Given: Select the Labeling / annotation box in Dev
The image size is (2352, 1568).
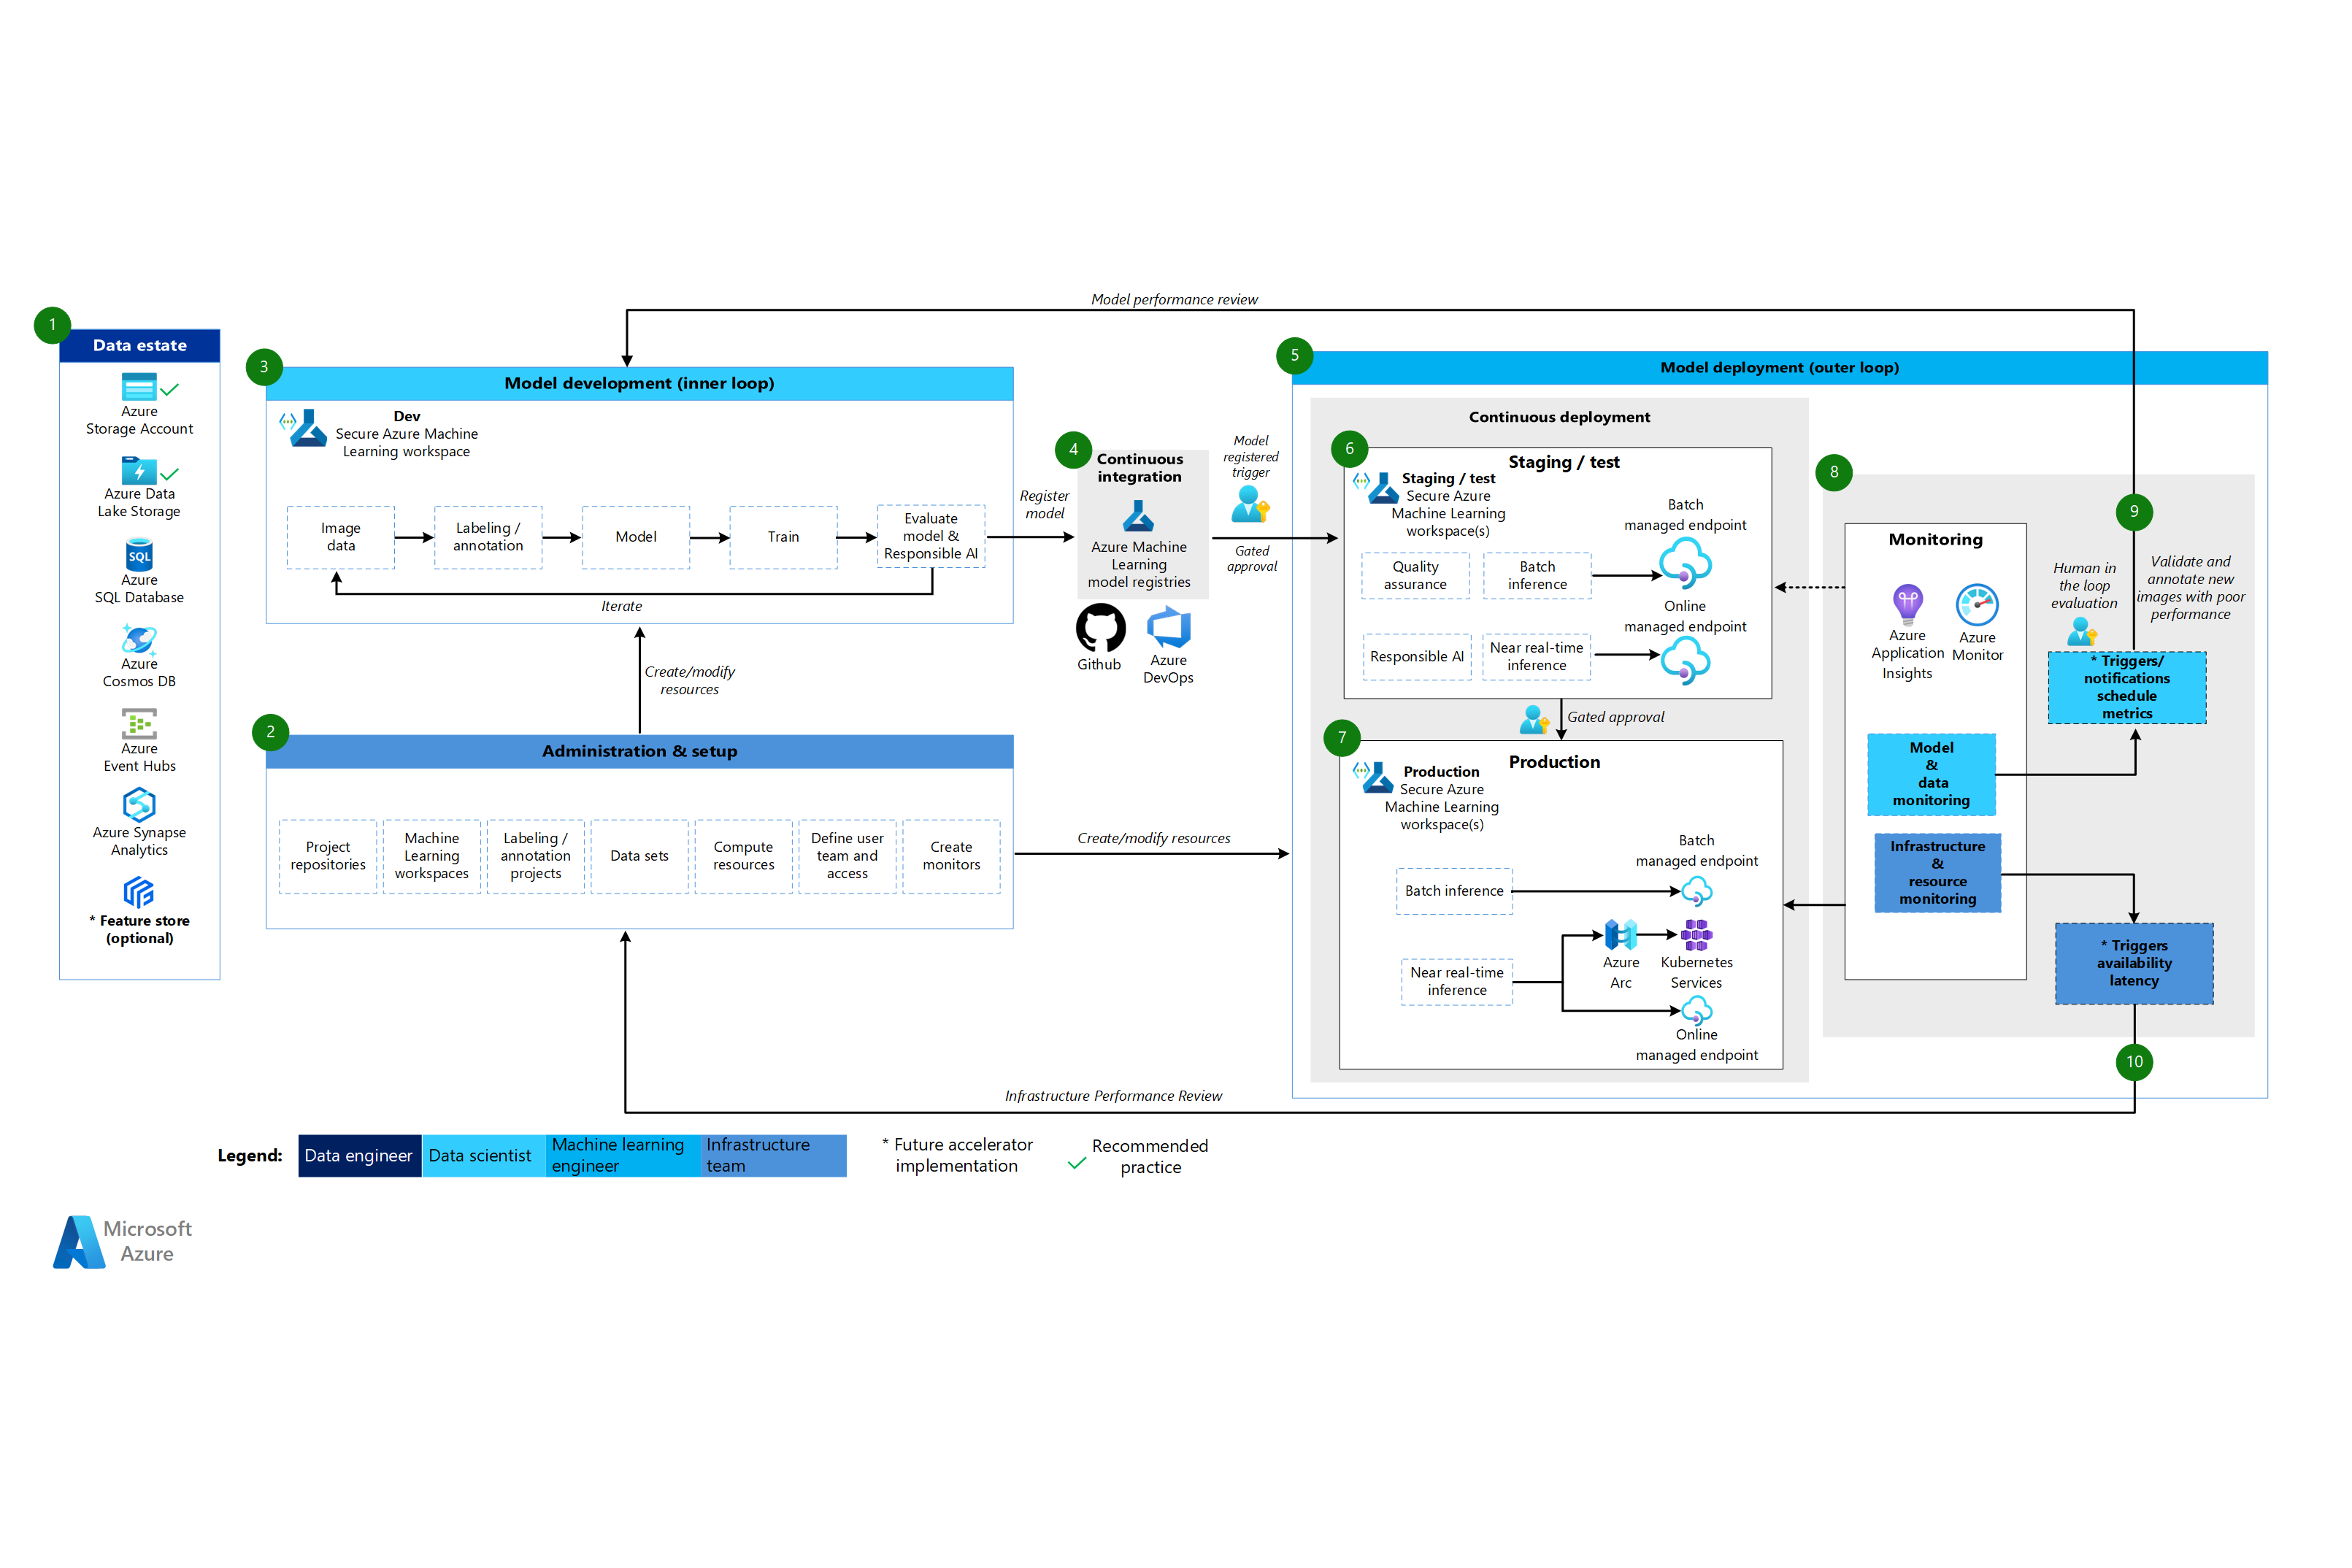Looking at the screenshot, I should coord(488,537).
